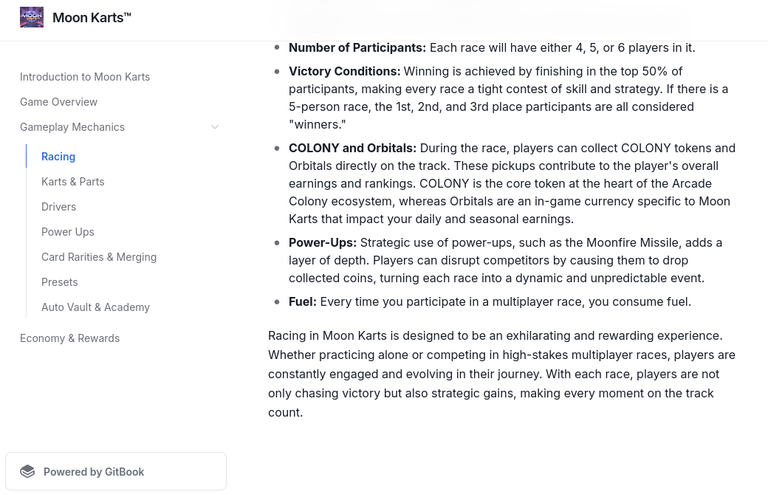Open Karts & Parts page
Image resolution: width=768 pixels, height=495 pixels.
pyautogui.click(x=73, y=182)
